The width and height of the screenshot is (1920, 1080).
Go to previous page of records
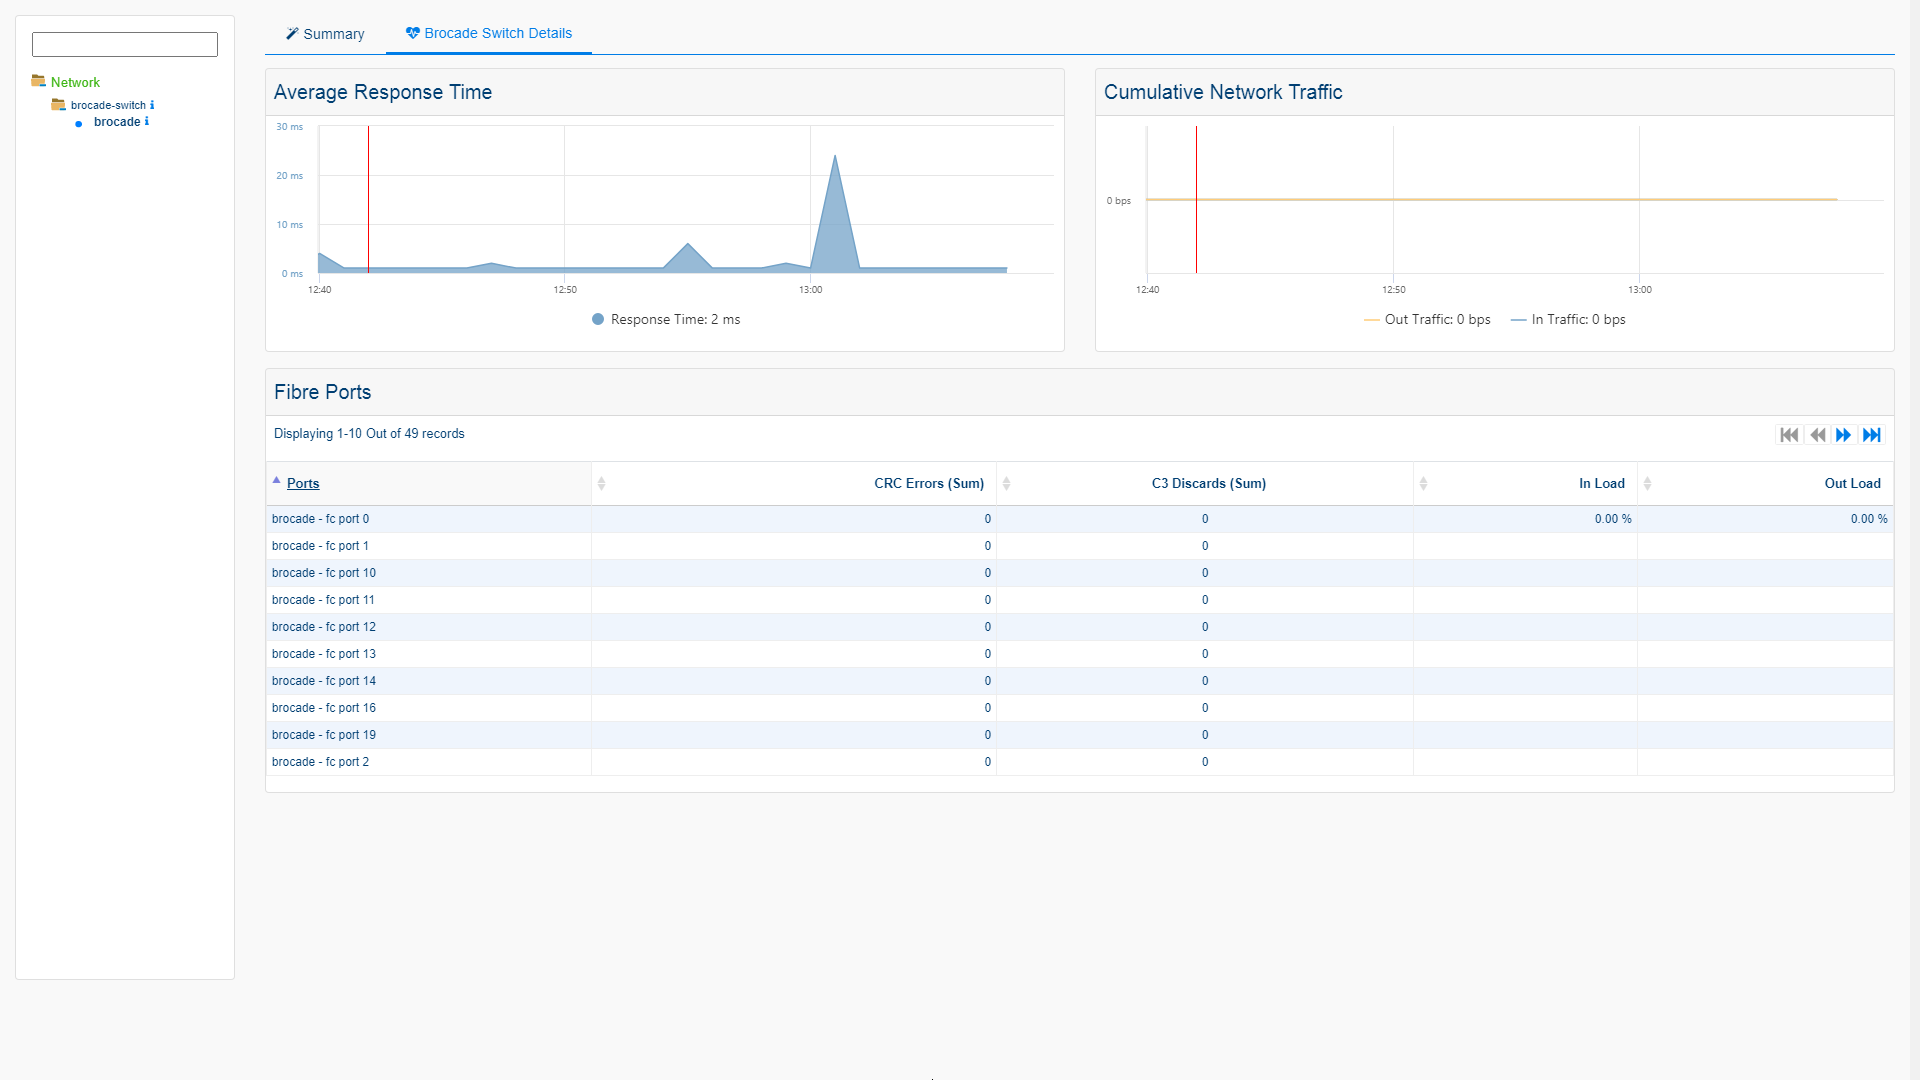[x=1817, y=435]
